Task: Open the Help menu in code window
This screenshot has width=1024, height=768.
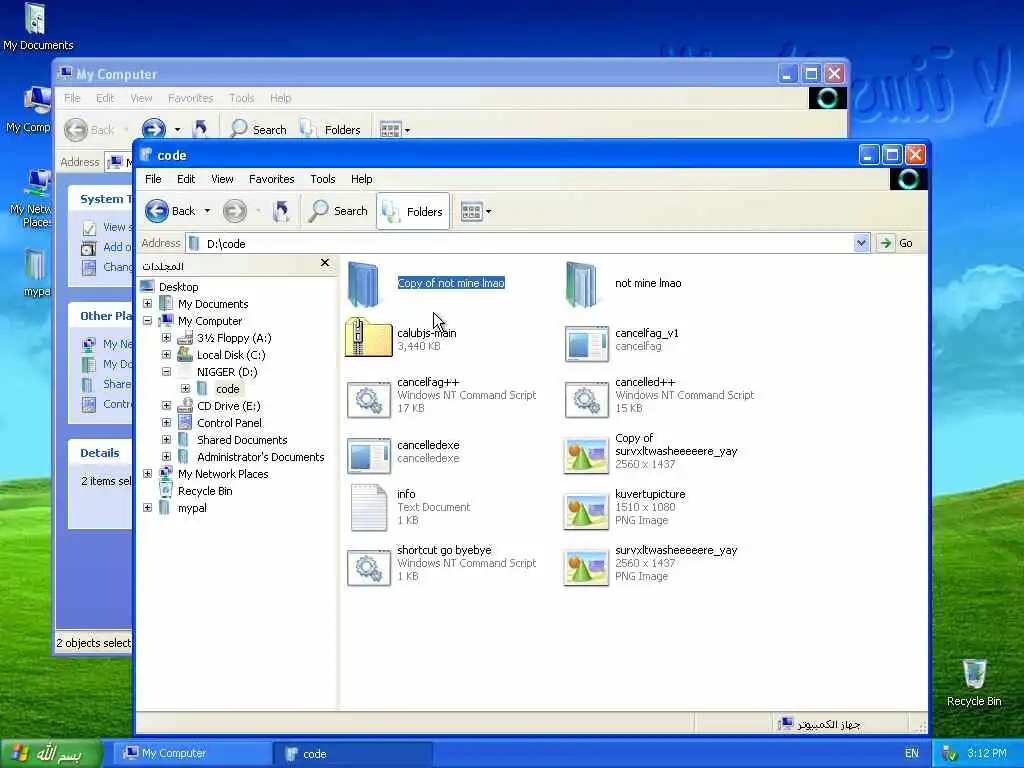Action: pyautogui.click(x=361, y=179)
